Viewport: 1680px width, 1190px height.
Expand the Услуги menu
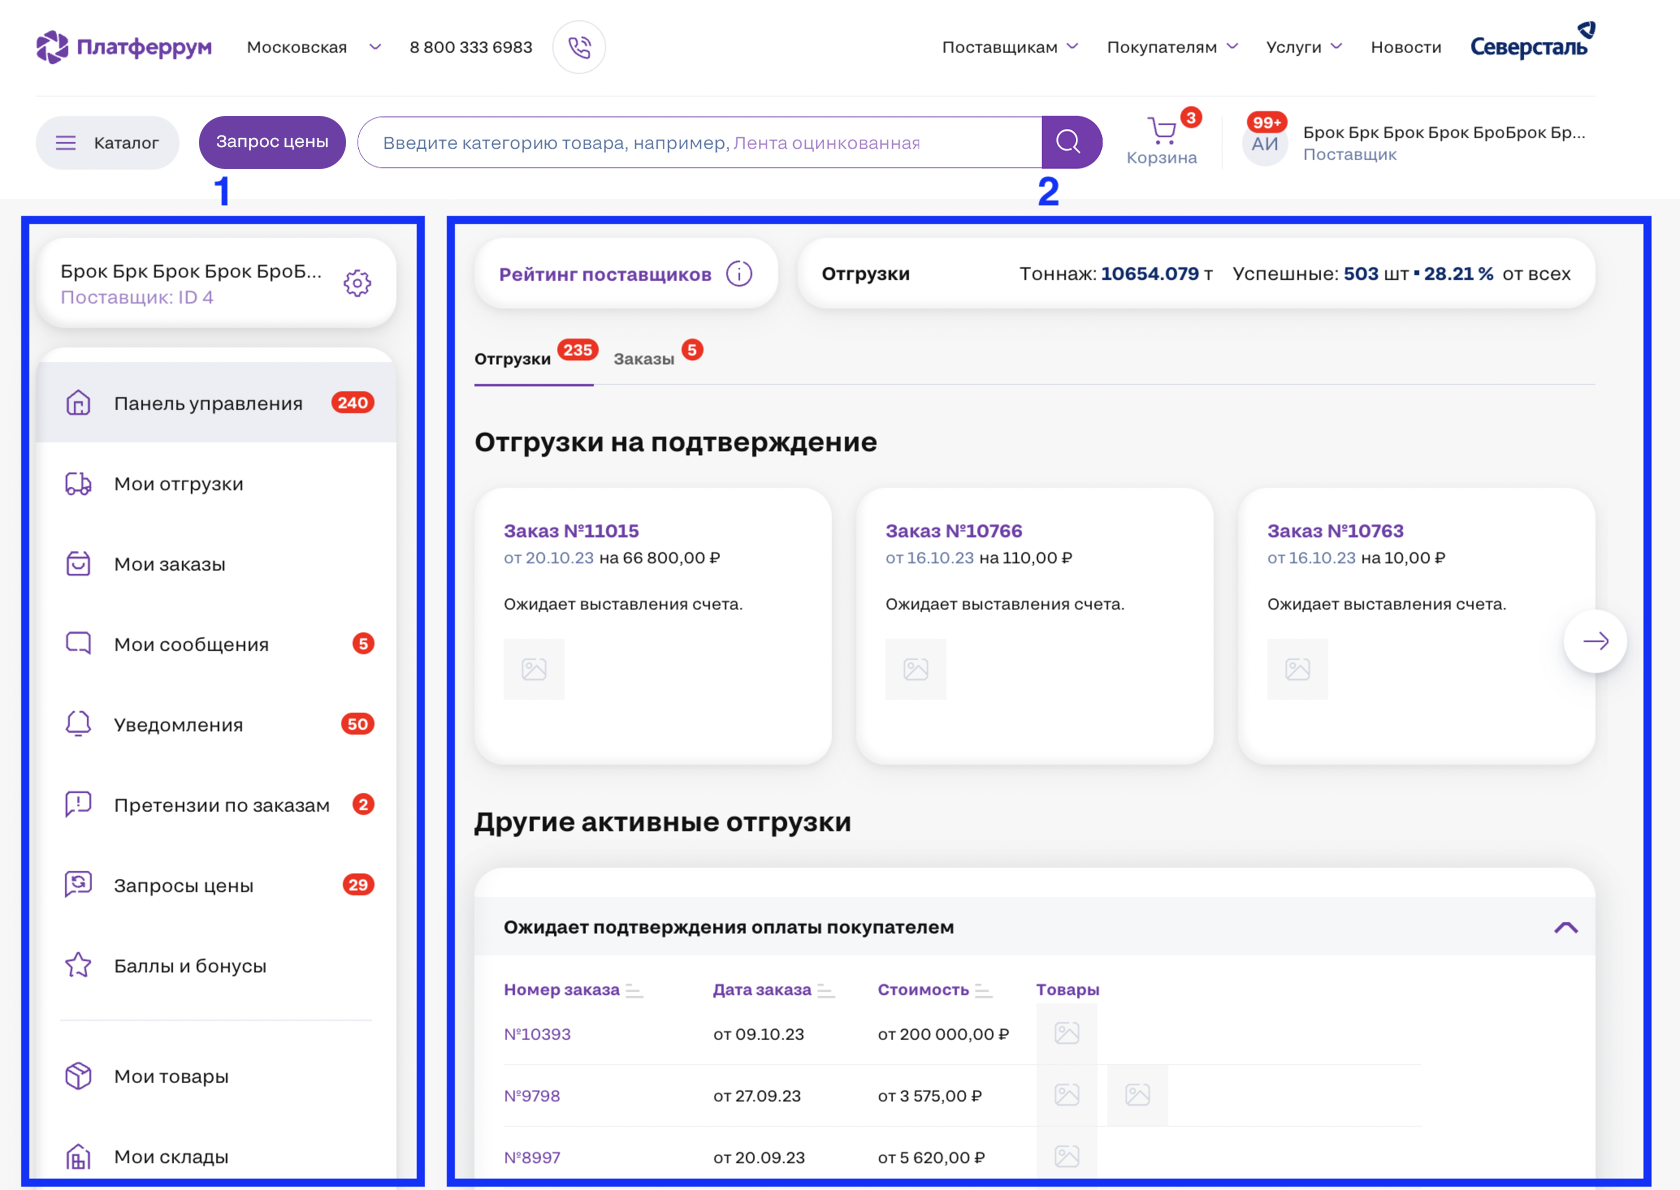(x=1304, y=47)
